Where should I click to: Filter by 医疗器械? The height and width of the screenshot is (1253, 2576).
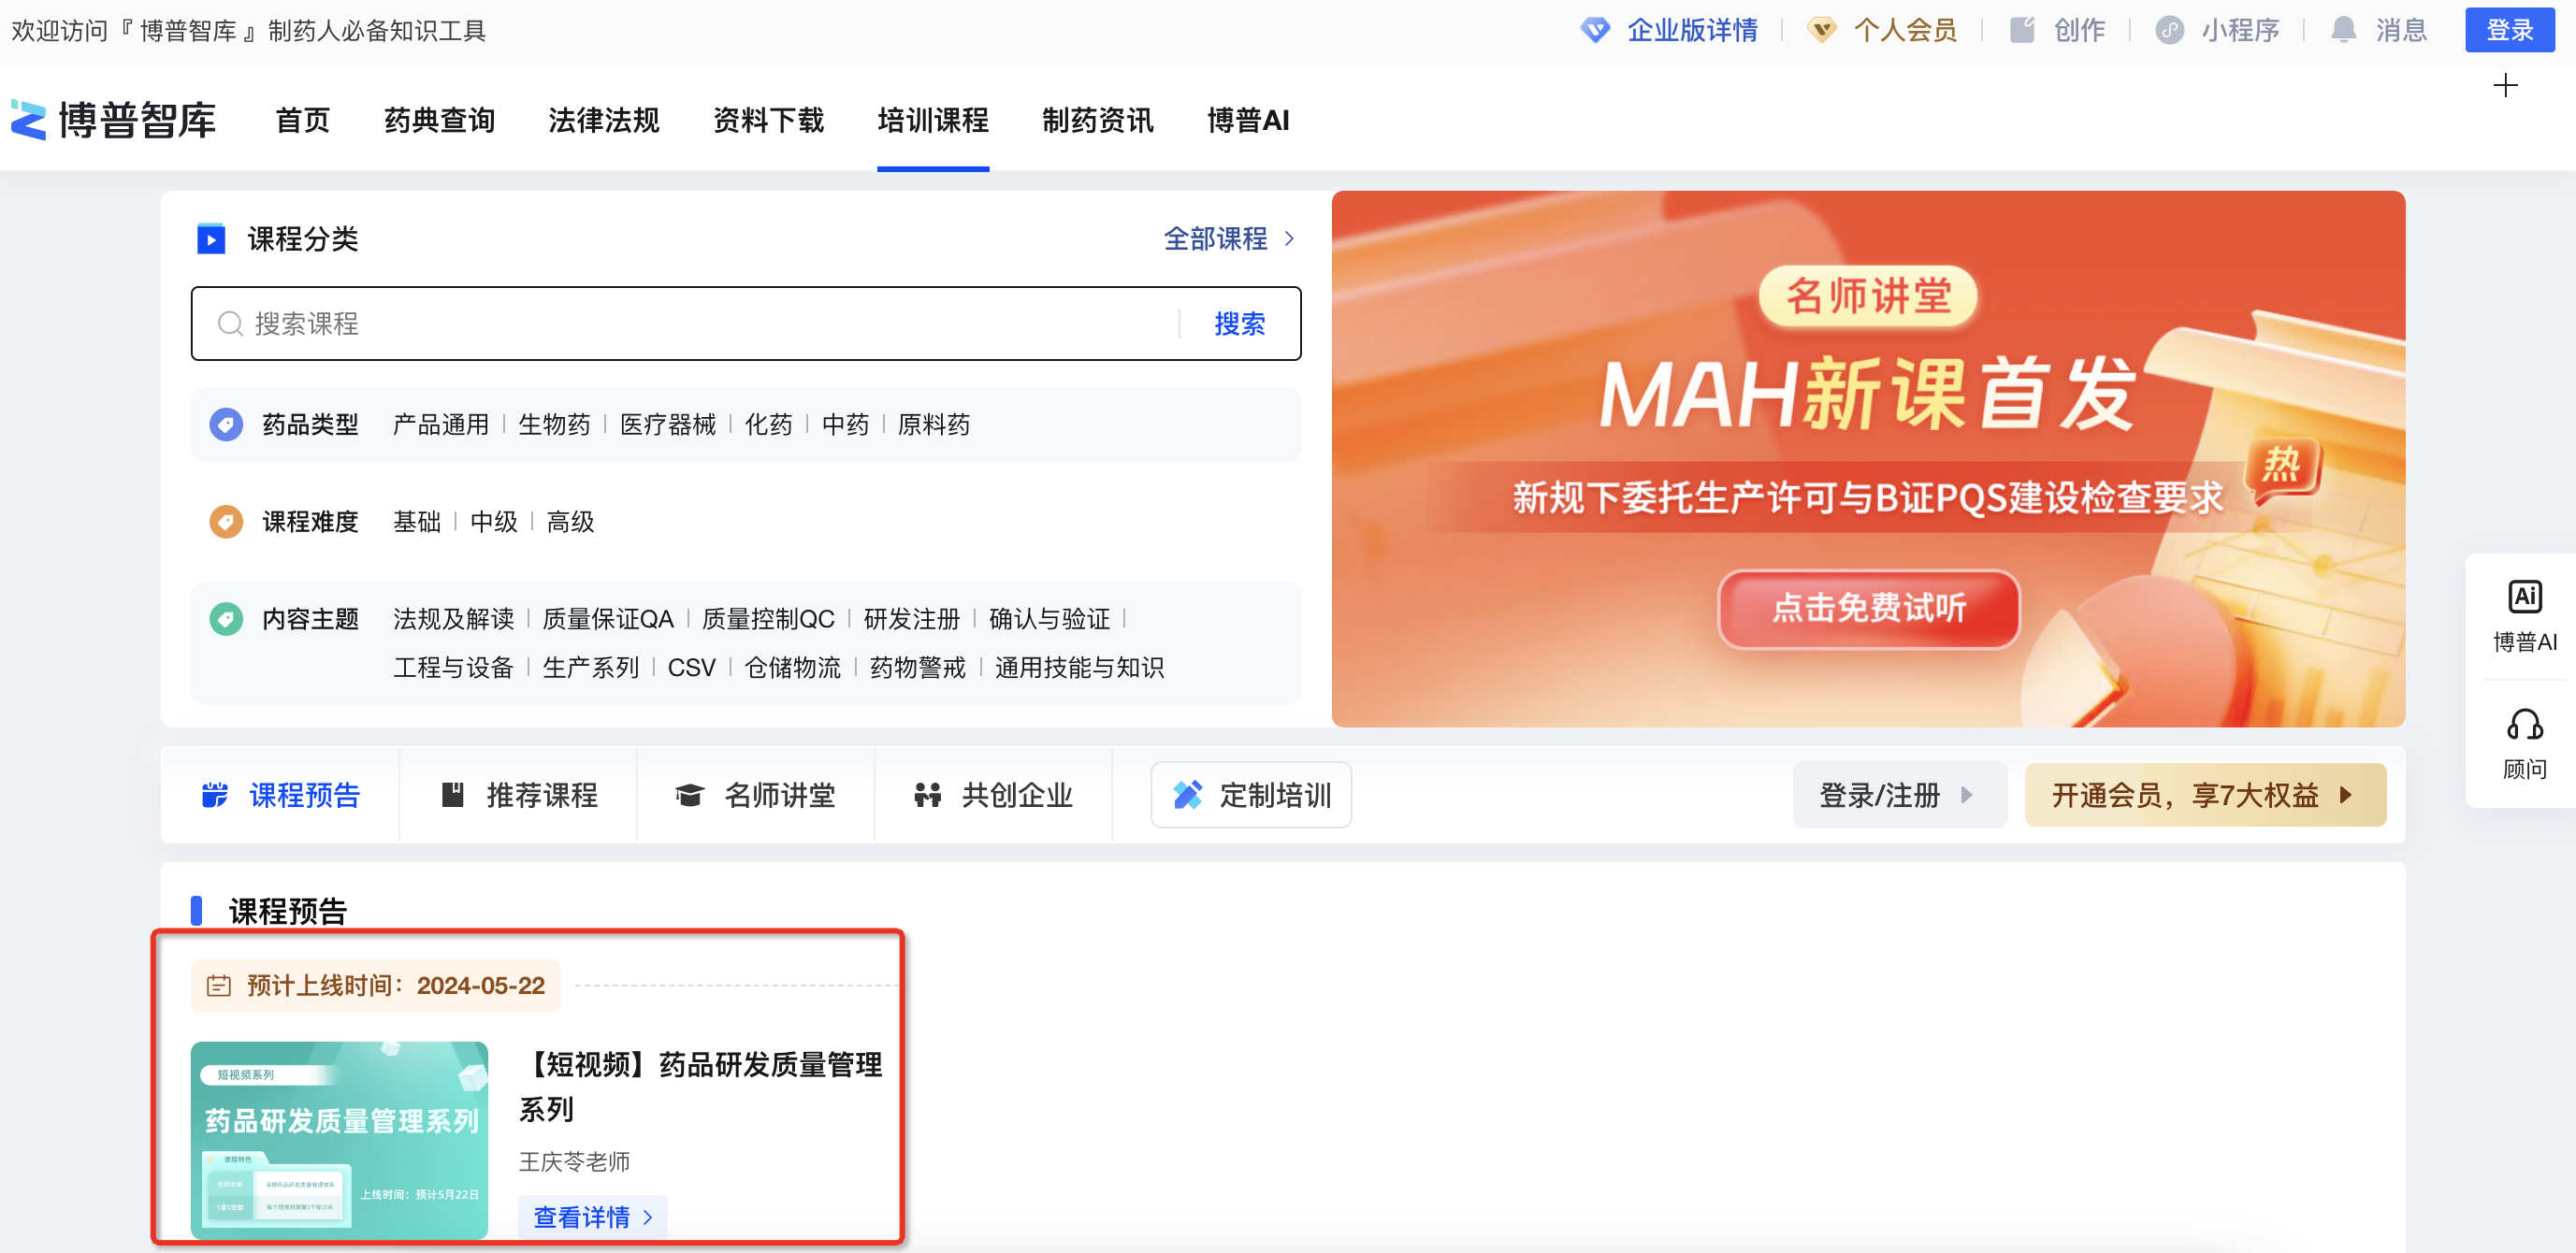point(668,424)
